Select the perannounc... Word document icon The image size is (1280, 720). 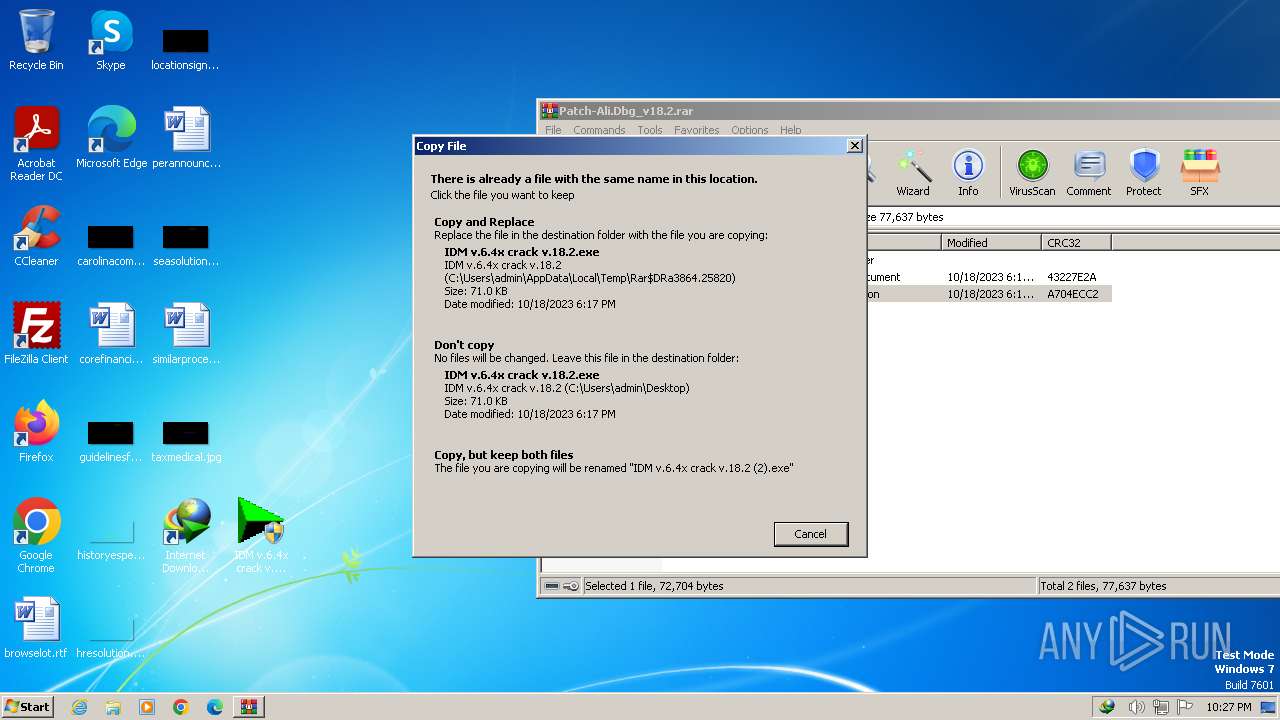click(186, 138)
